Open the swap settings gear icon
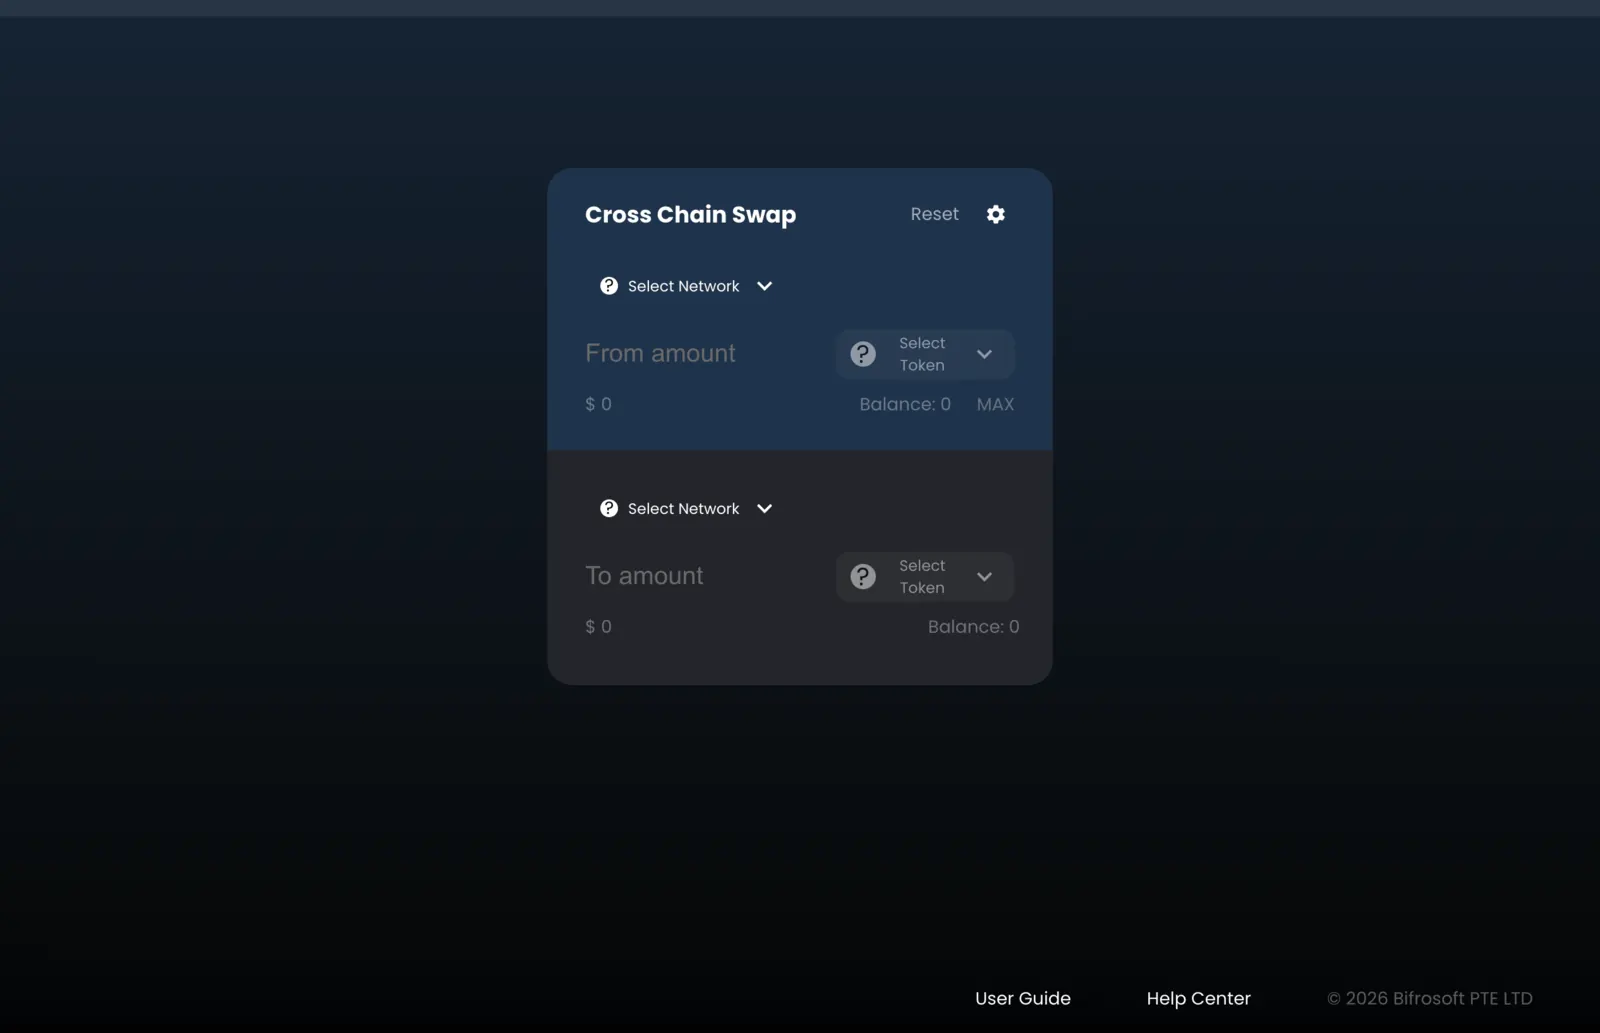The image size is (1600, 1033). [x=995, y=214]
